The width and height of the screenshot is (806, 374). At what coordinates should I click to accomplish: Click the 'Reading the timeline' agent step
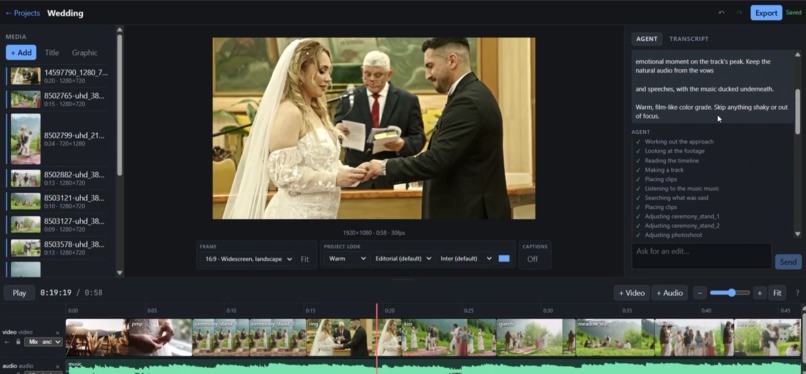pos(671,160)
